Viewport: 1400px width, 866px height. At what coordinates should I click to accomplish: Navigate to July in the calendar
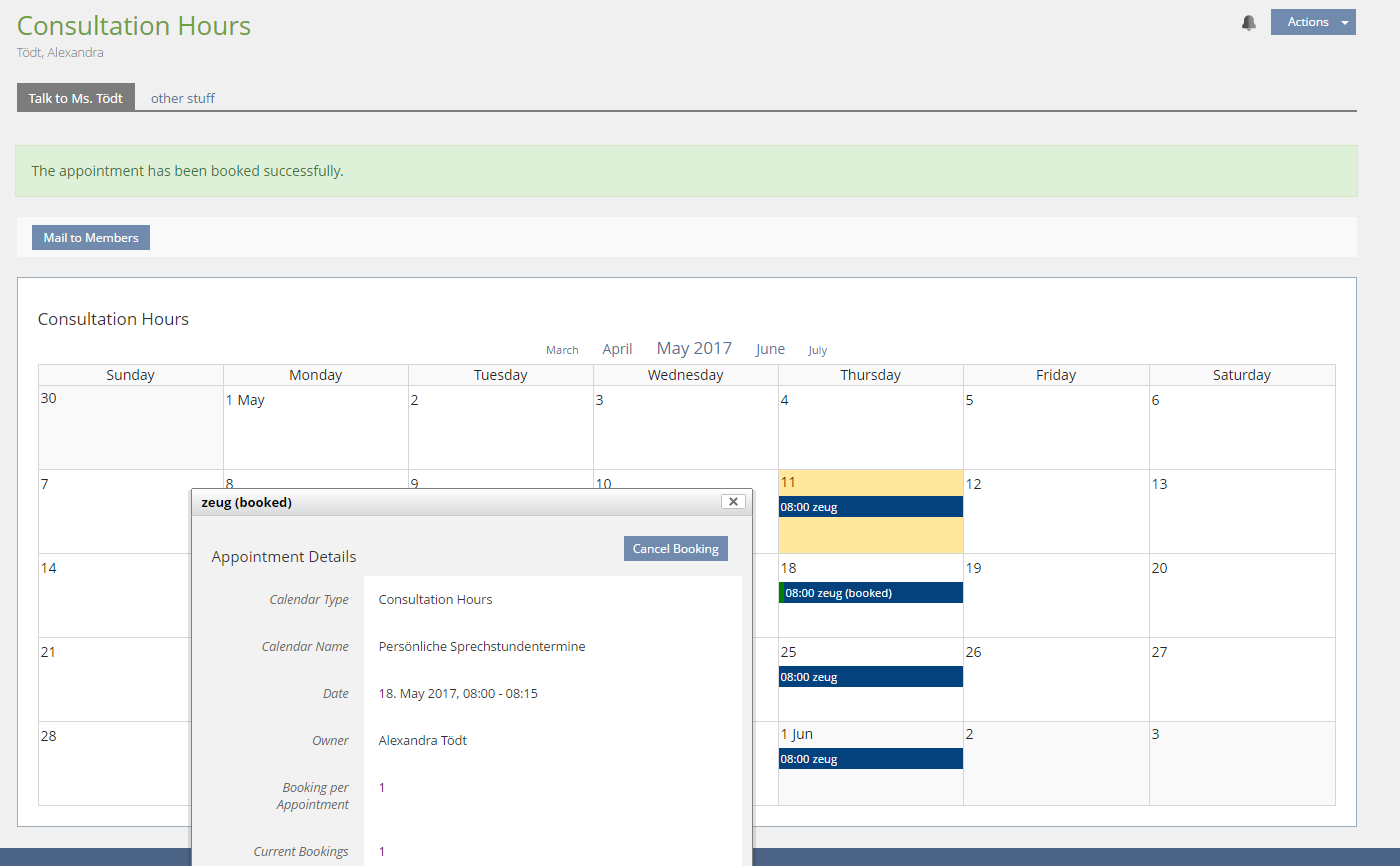point(817,350)
